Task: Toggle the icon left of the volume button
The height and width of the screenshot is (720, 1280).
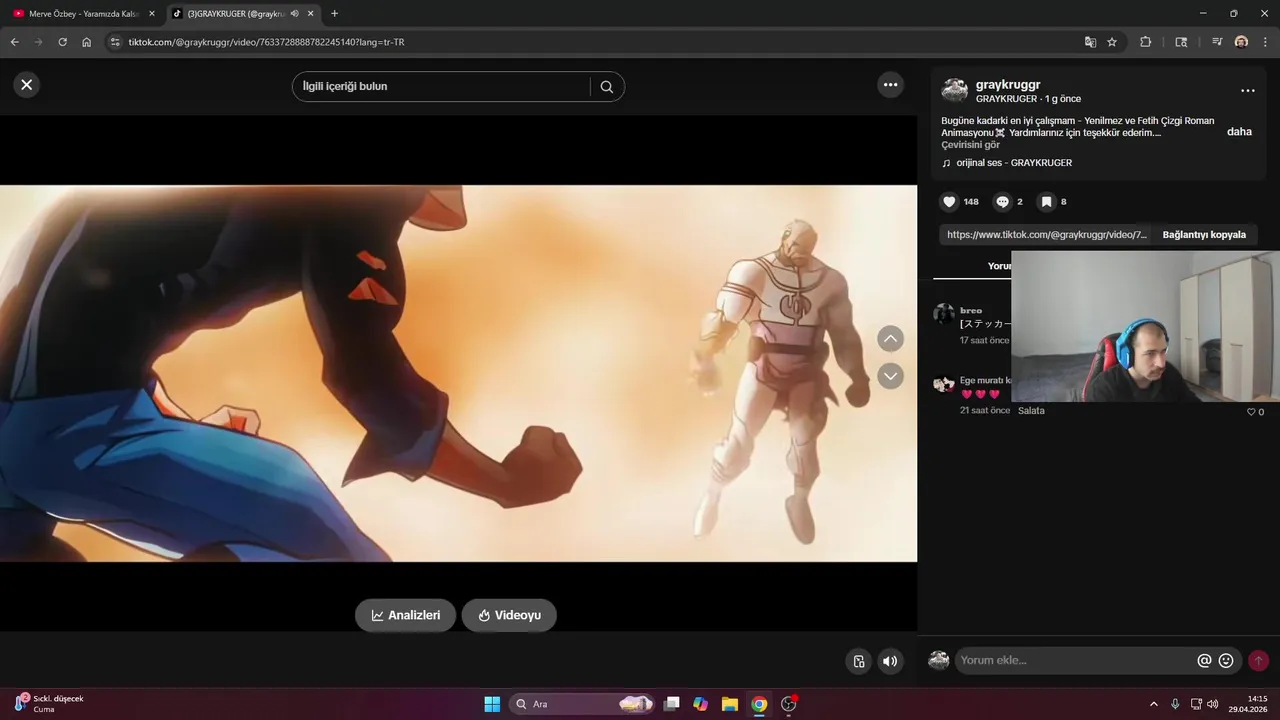Action: [x=859, y=661]
